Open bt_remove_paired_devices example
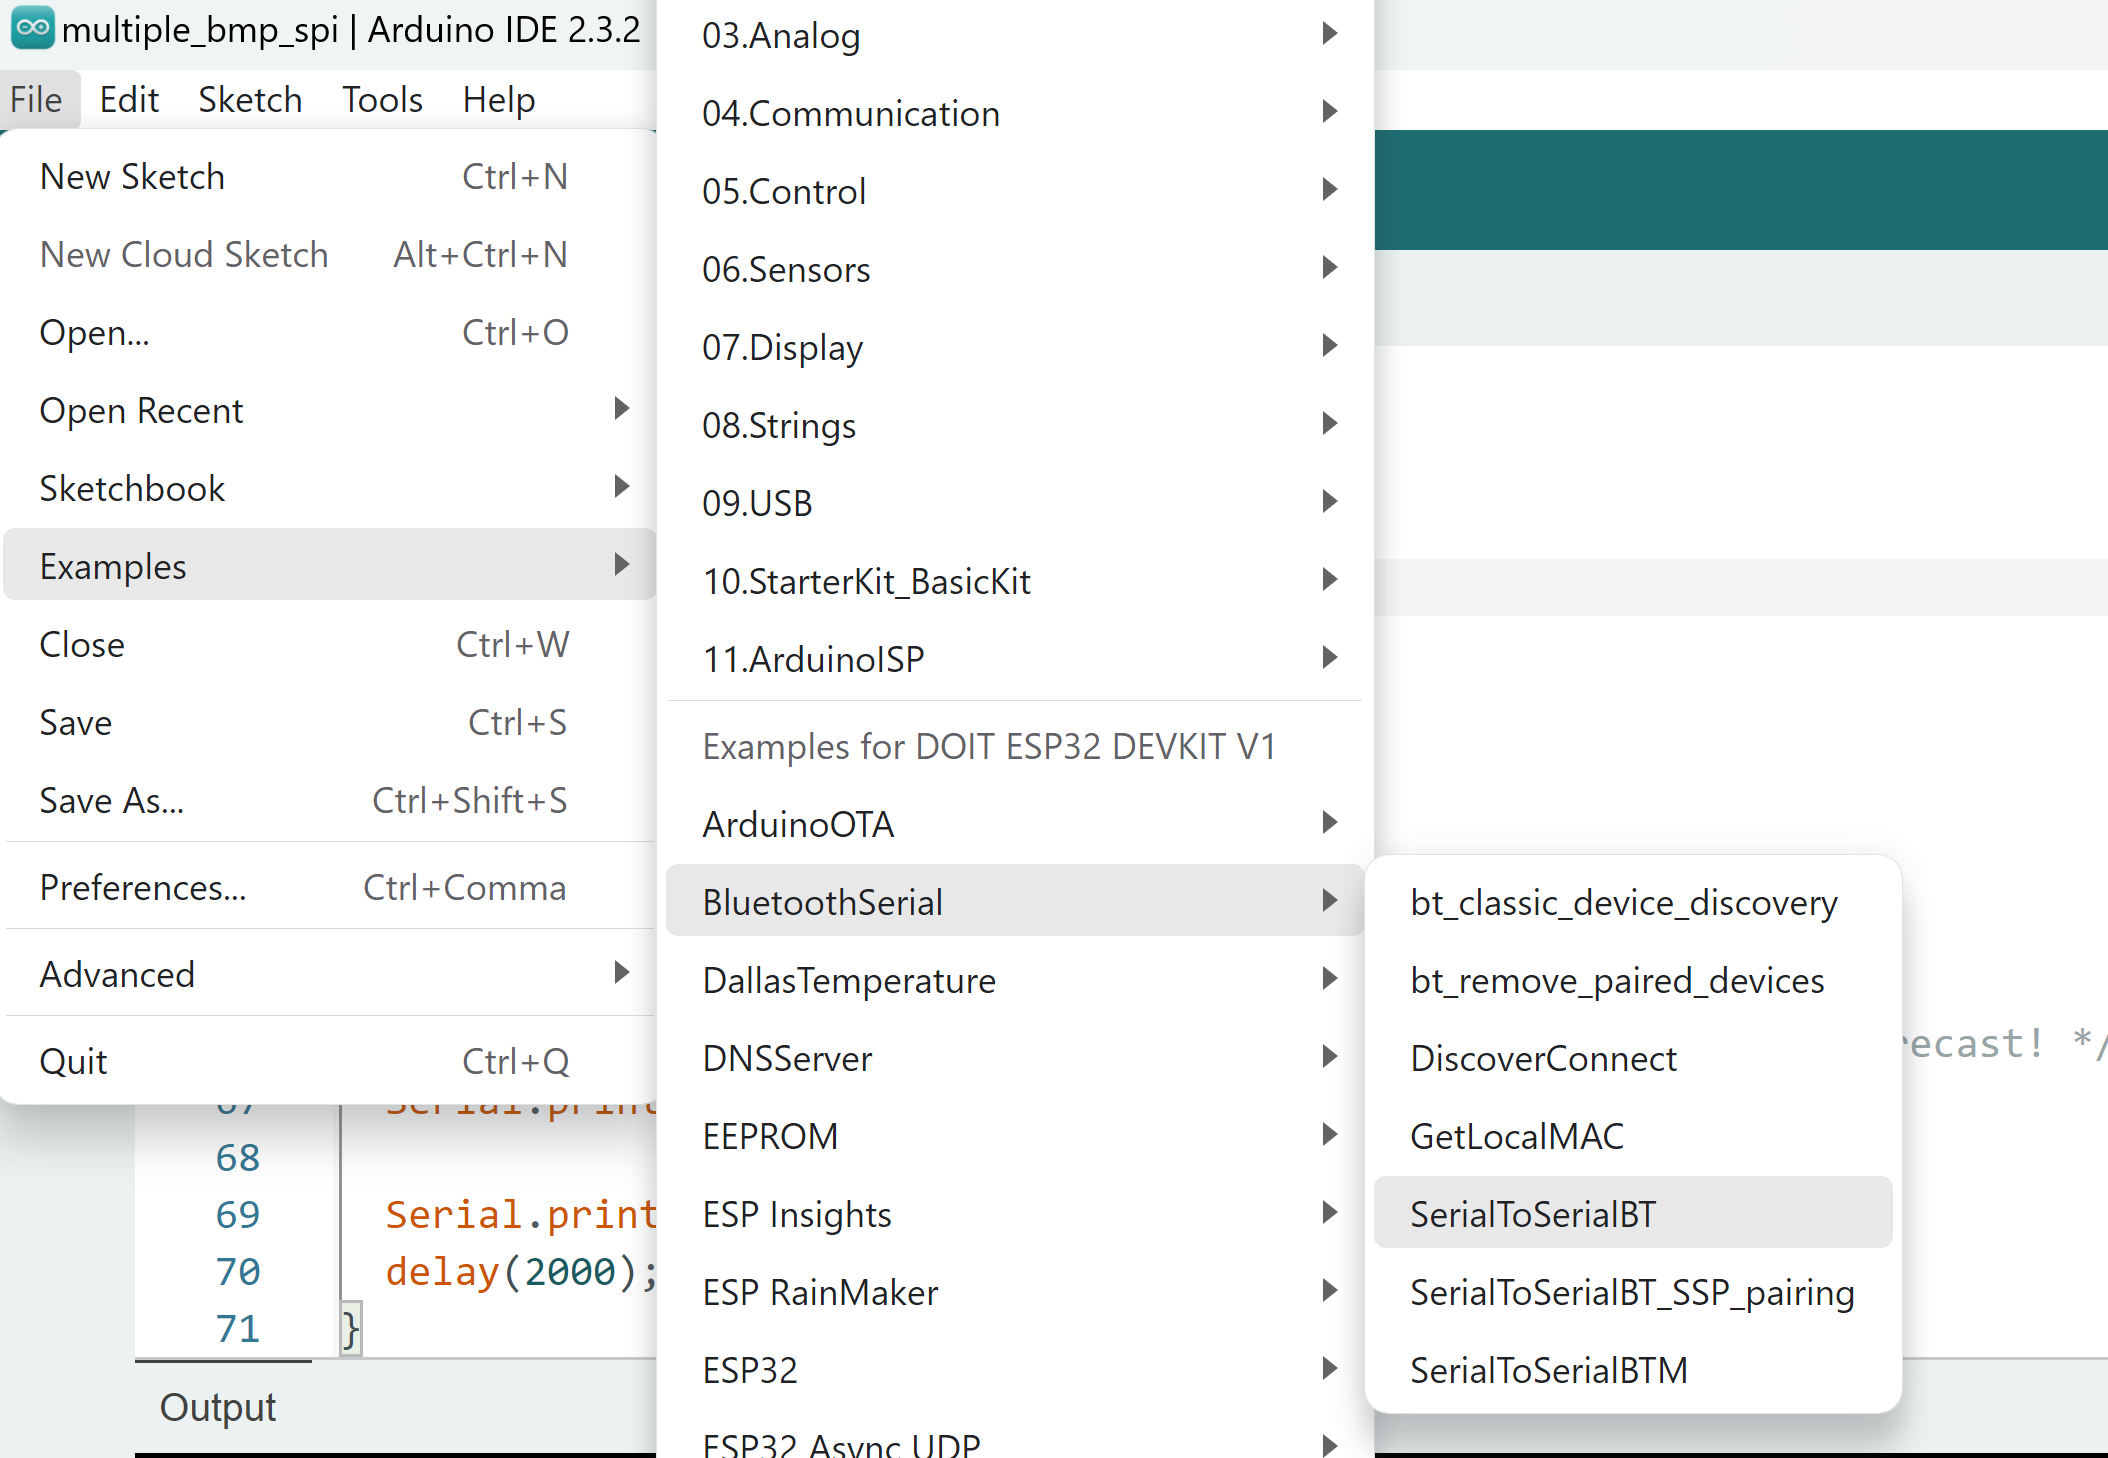 click(x=1633, y=981)
